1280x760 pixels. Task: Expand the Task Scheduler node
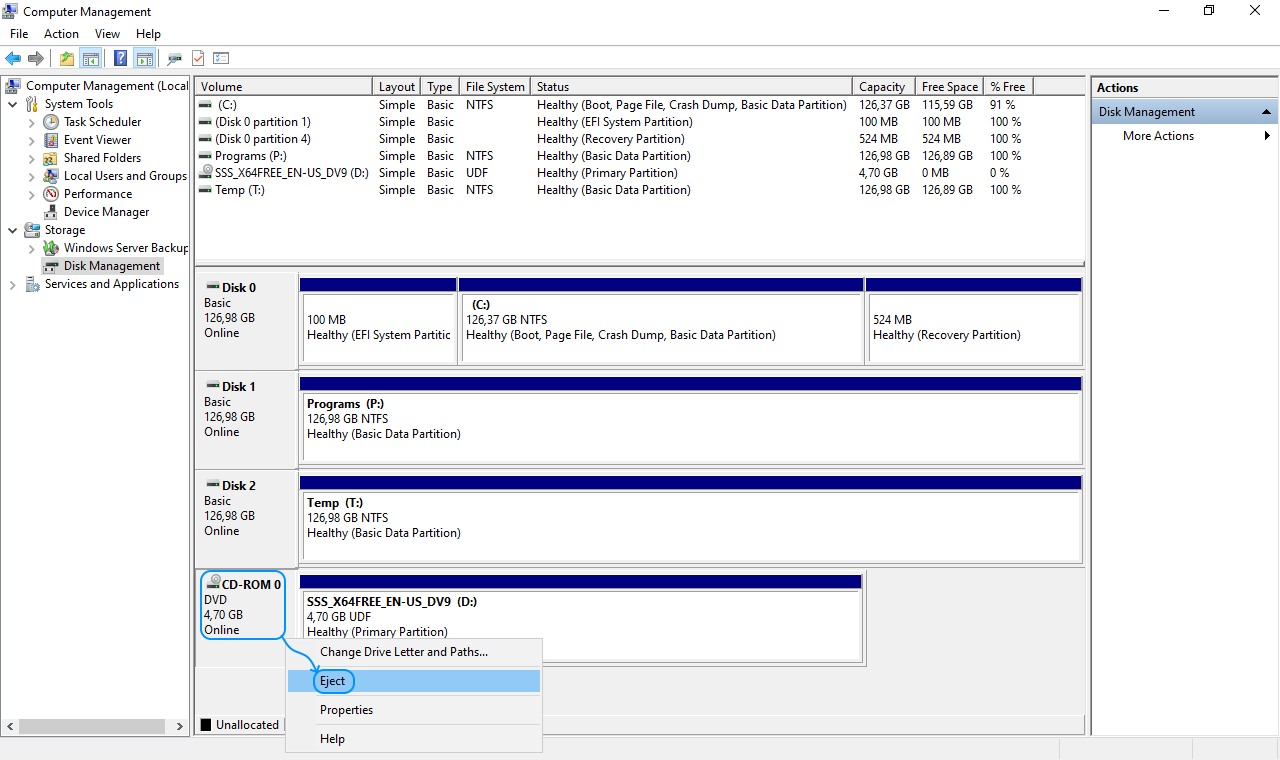pyautogui.click(x=32, y=122)
